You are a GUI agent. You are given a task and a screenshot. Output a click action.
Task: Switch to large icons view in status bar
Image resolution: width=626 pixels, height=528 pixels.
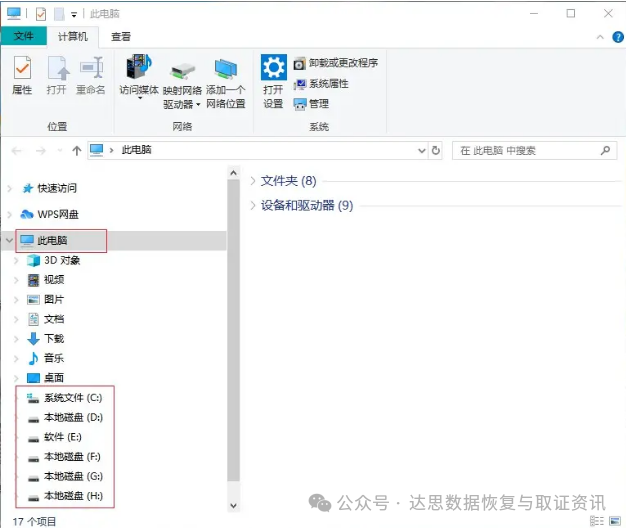(615, 520)
